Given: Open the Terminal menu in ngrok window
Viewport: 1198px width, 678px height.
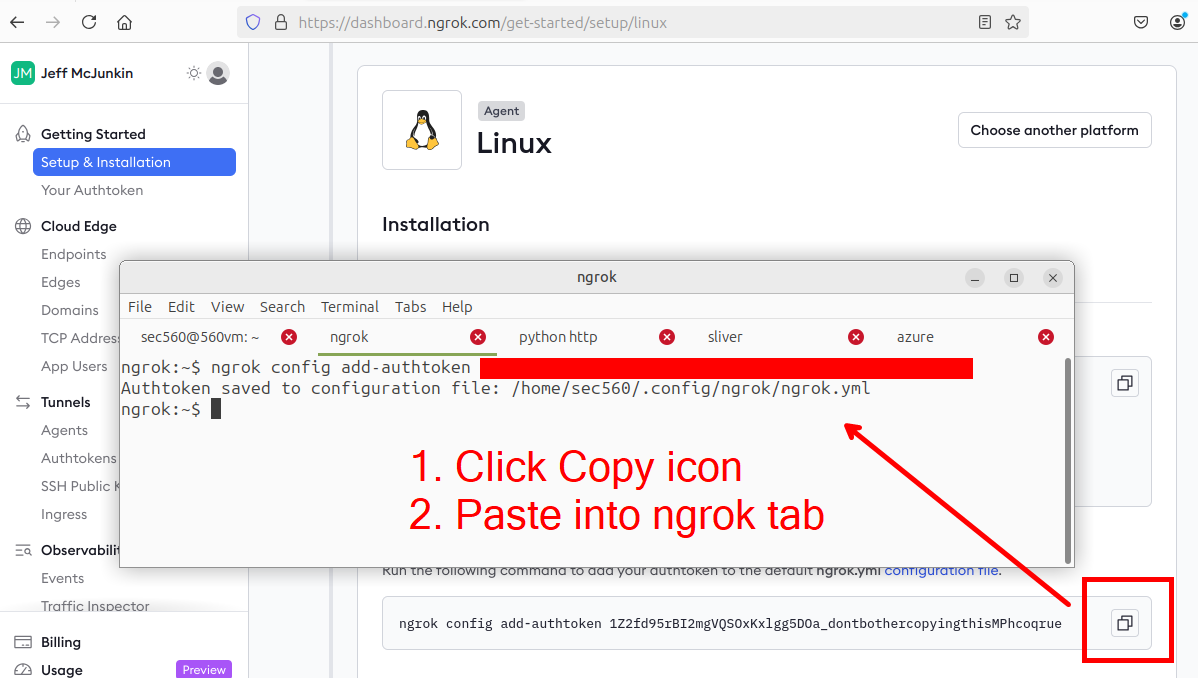Looking at the screenshot, I should click(349, 307).
